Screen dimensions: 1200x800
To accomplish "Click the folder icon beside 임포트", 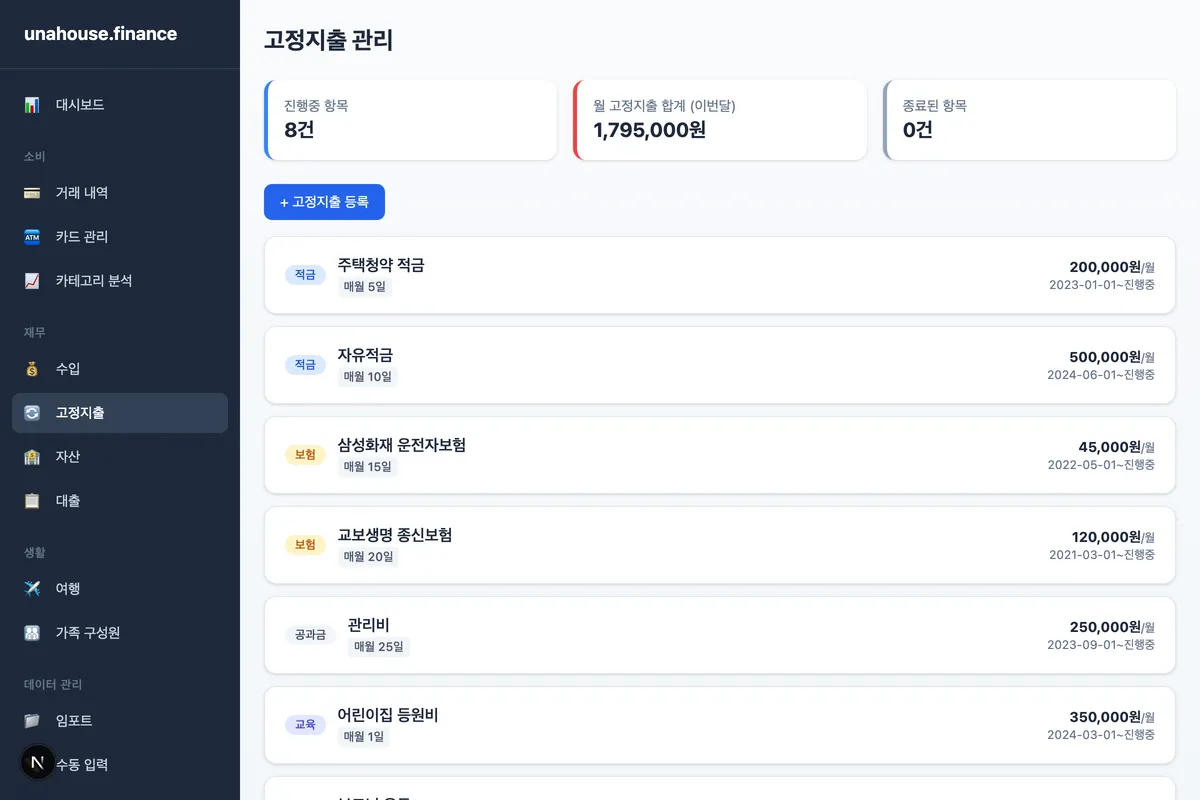I will (32, 721).
